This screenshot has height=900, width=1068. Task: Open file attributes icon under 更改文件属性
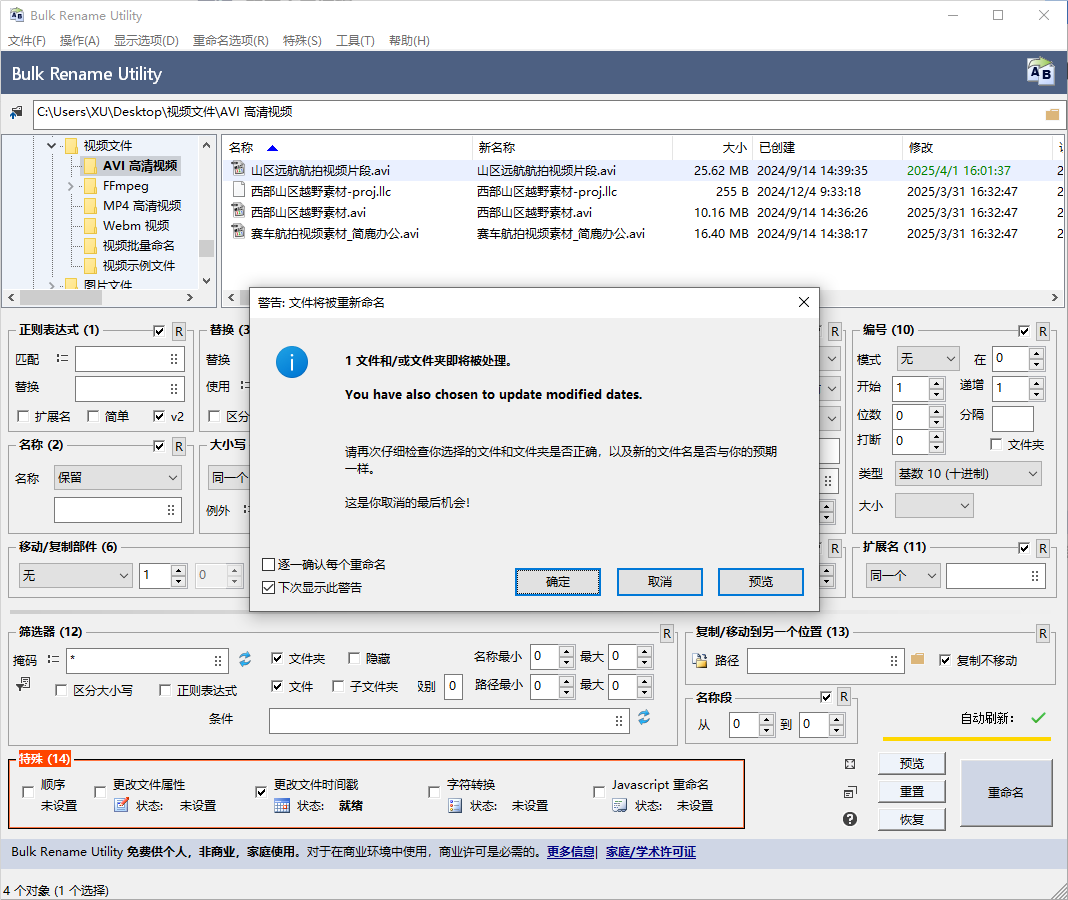(121, 805)
